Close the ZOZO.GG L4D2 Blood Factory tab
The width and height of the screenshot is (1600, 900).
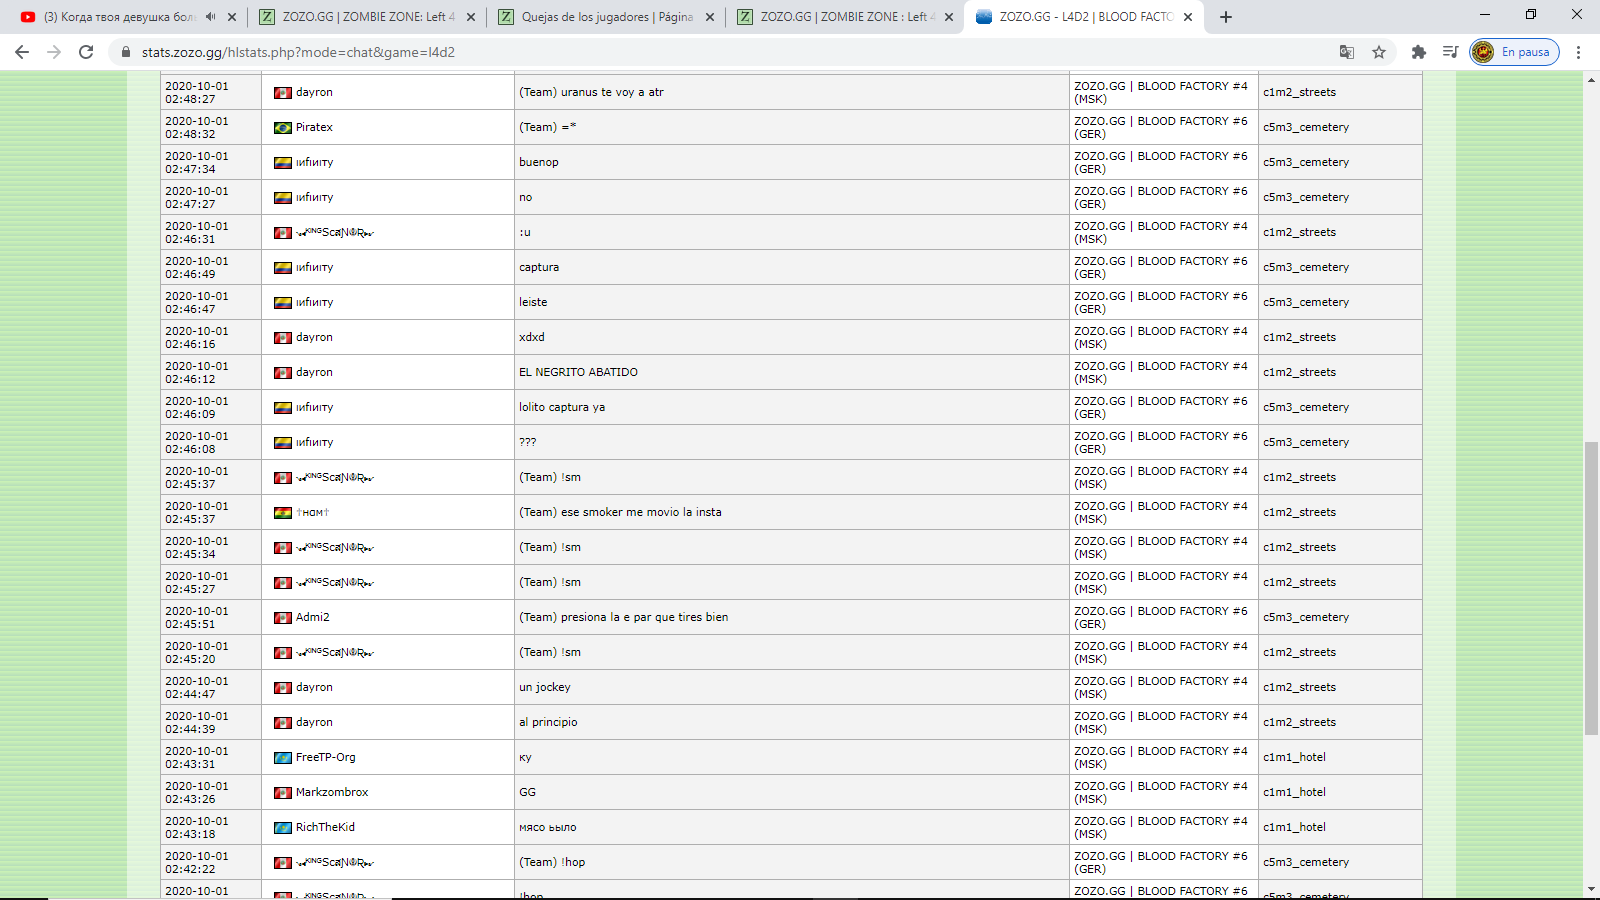[1188, 17]
